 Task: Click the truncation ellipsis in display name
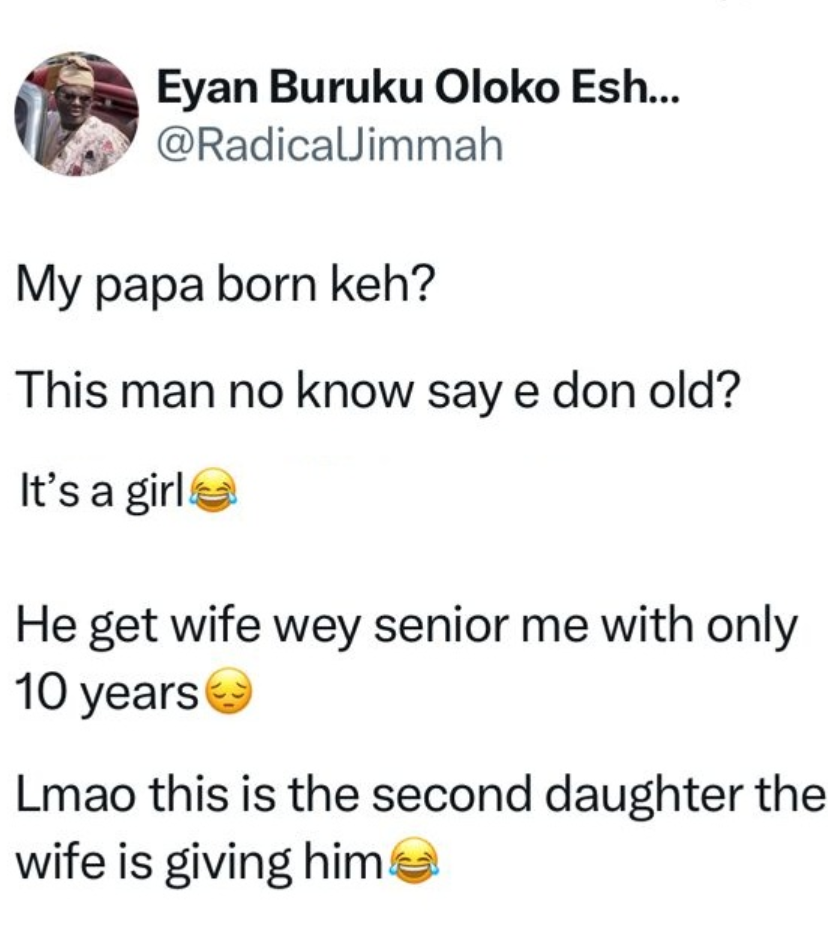[x=662, y=96]
